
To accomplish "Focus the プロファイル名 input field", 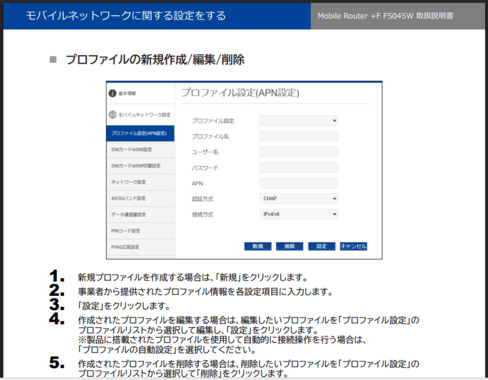I will 299,136.
